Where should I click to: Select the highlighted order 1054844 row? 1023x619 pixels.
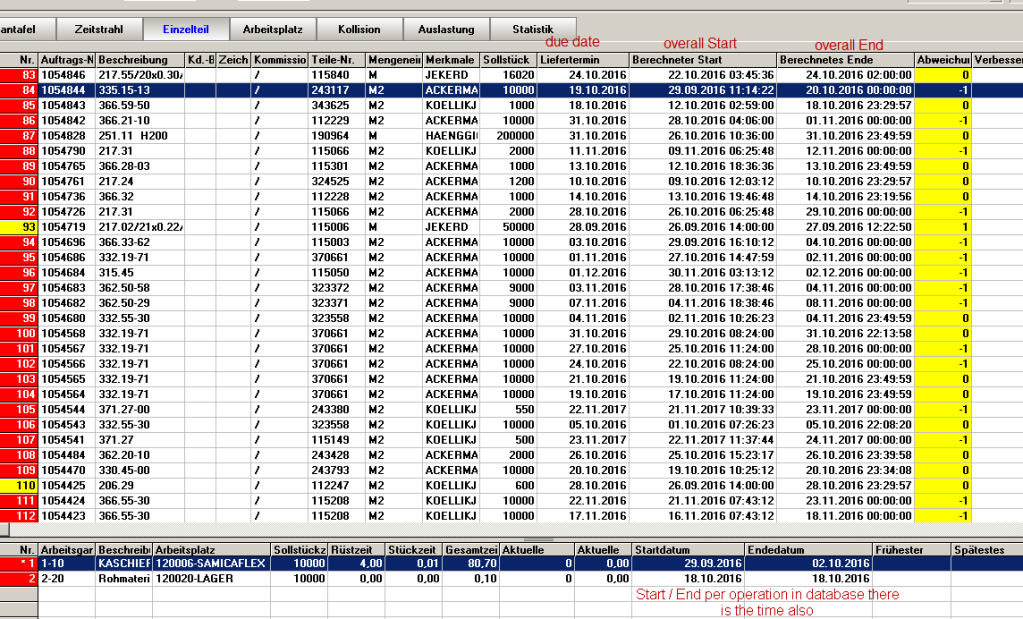[x=68, y=90]
